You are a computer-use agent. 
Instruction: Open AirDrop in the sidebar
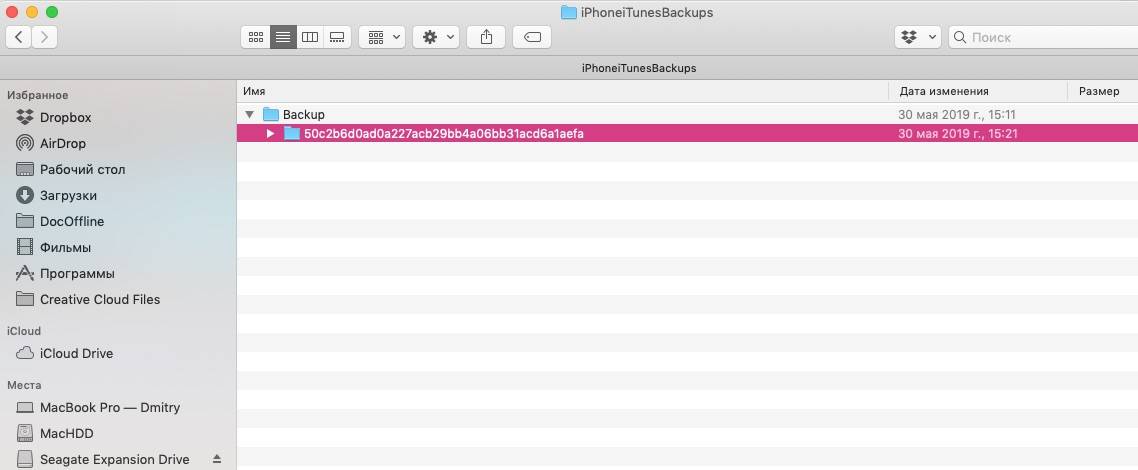(x=62, y=143)
